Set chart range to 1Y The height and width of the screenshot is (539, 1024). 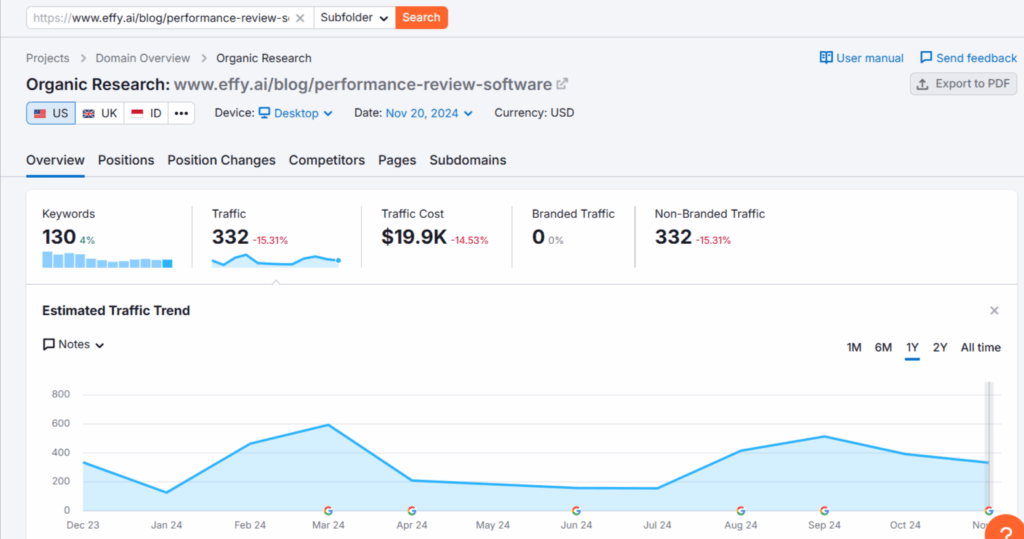pyautogui.click(x=912, y=348)
